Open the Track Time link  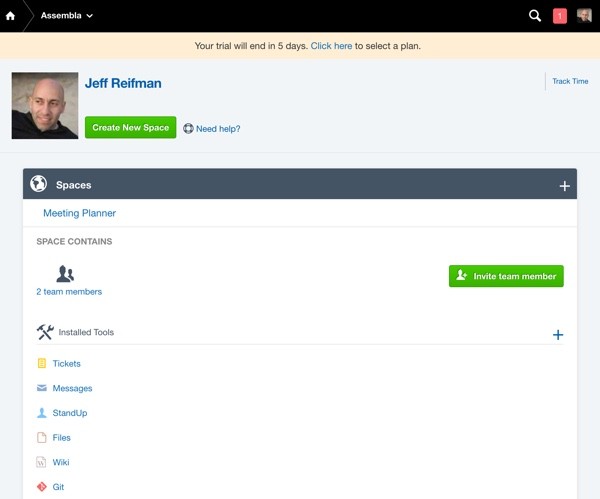coord(570,81)
